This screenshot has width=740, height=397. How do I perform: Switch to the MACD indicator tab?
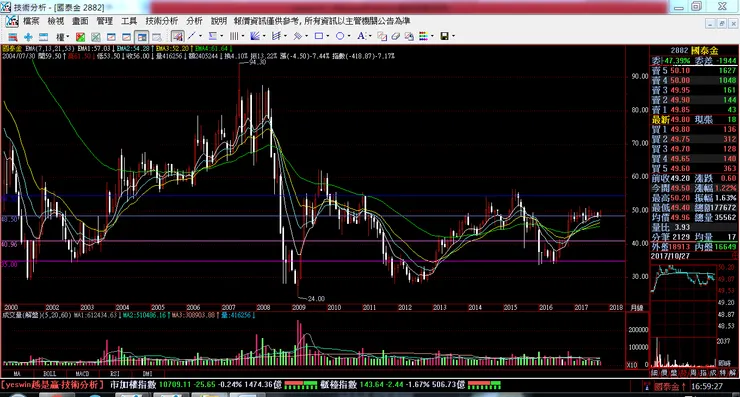tap(82, 373)
